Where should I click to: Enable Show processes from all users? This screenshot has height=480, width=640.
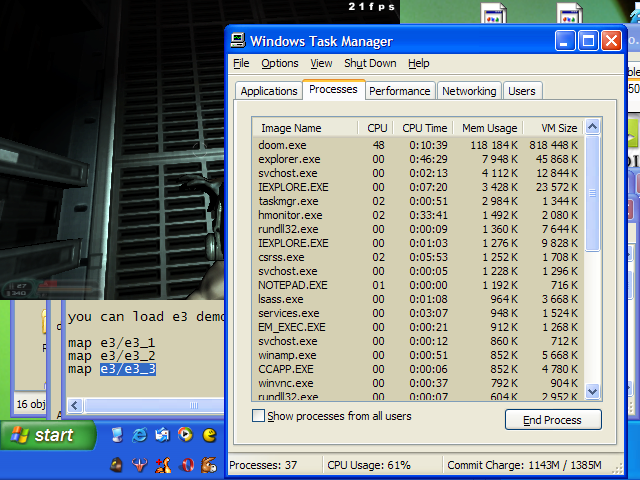[x=258, y=416]
